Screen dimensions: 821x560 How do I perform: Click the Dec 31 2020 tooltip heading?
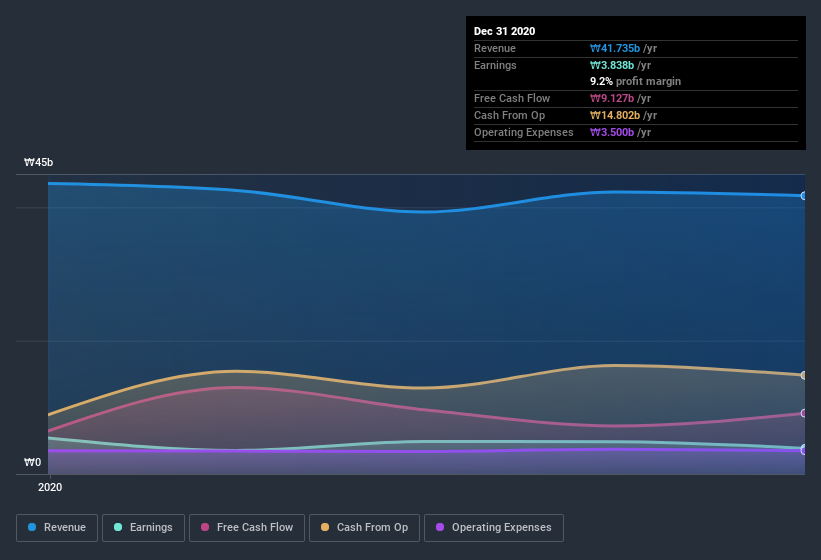(504, 31)
